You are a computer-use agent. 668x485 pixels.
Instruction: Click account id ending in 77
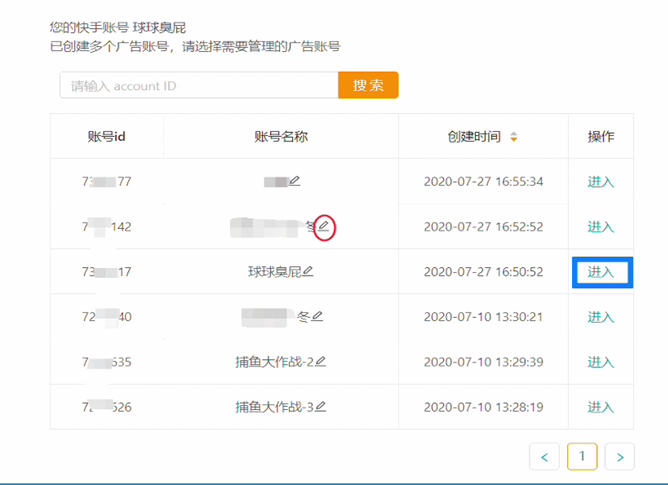coord(107,182)
